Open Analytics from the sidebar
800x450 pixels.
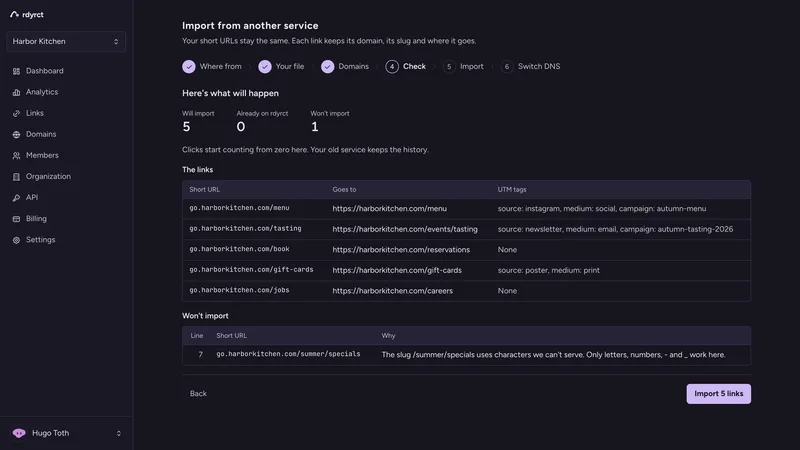pos(42,92)
